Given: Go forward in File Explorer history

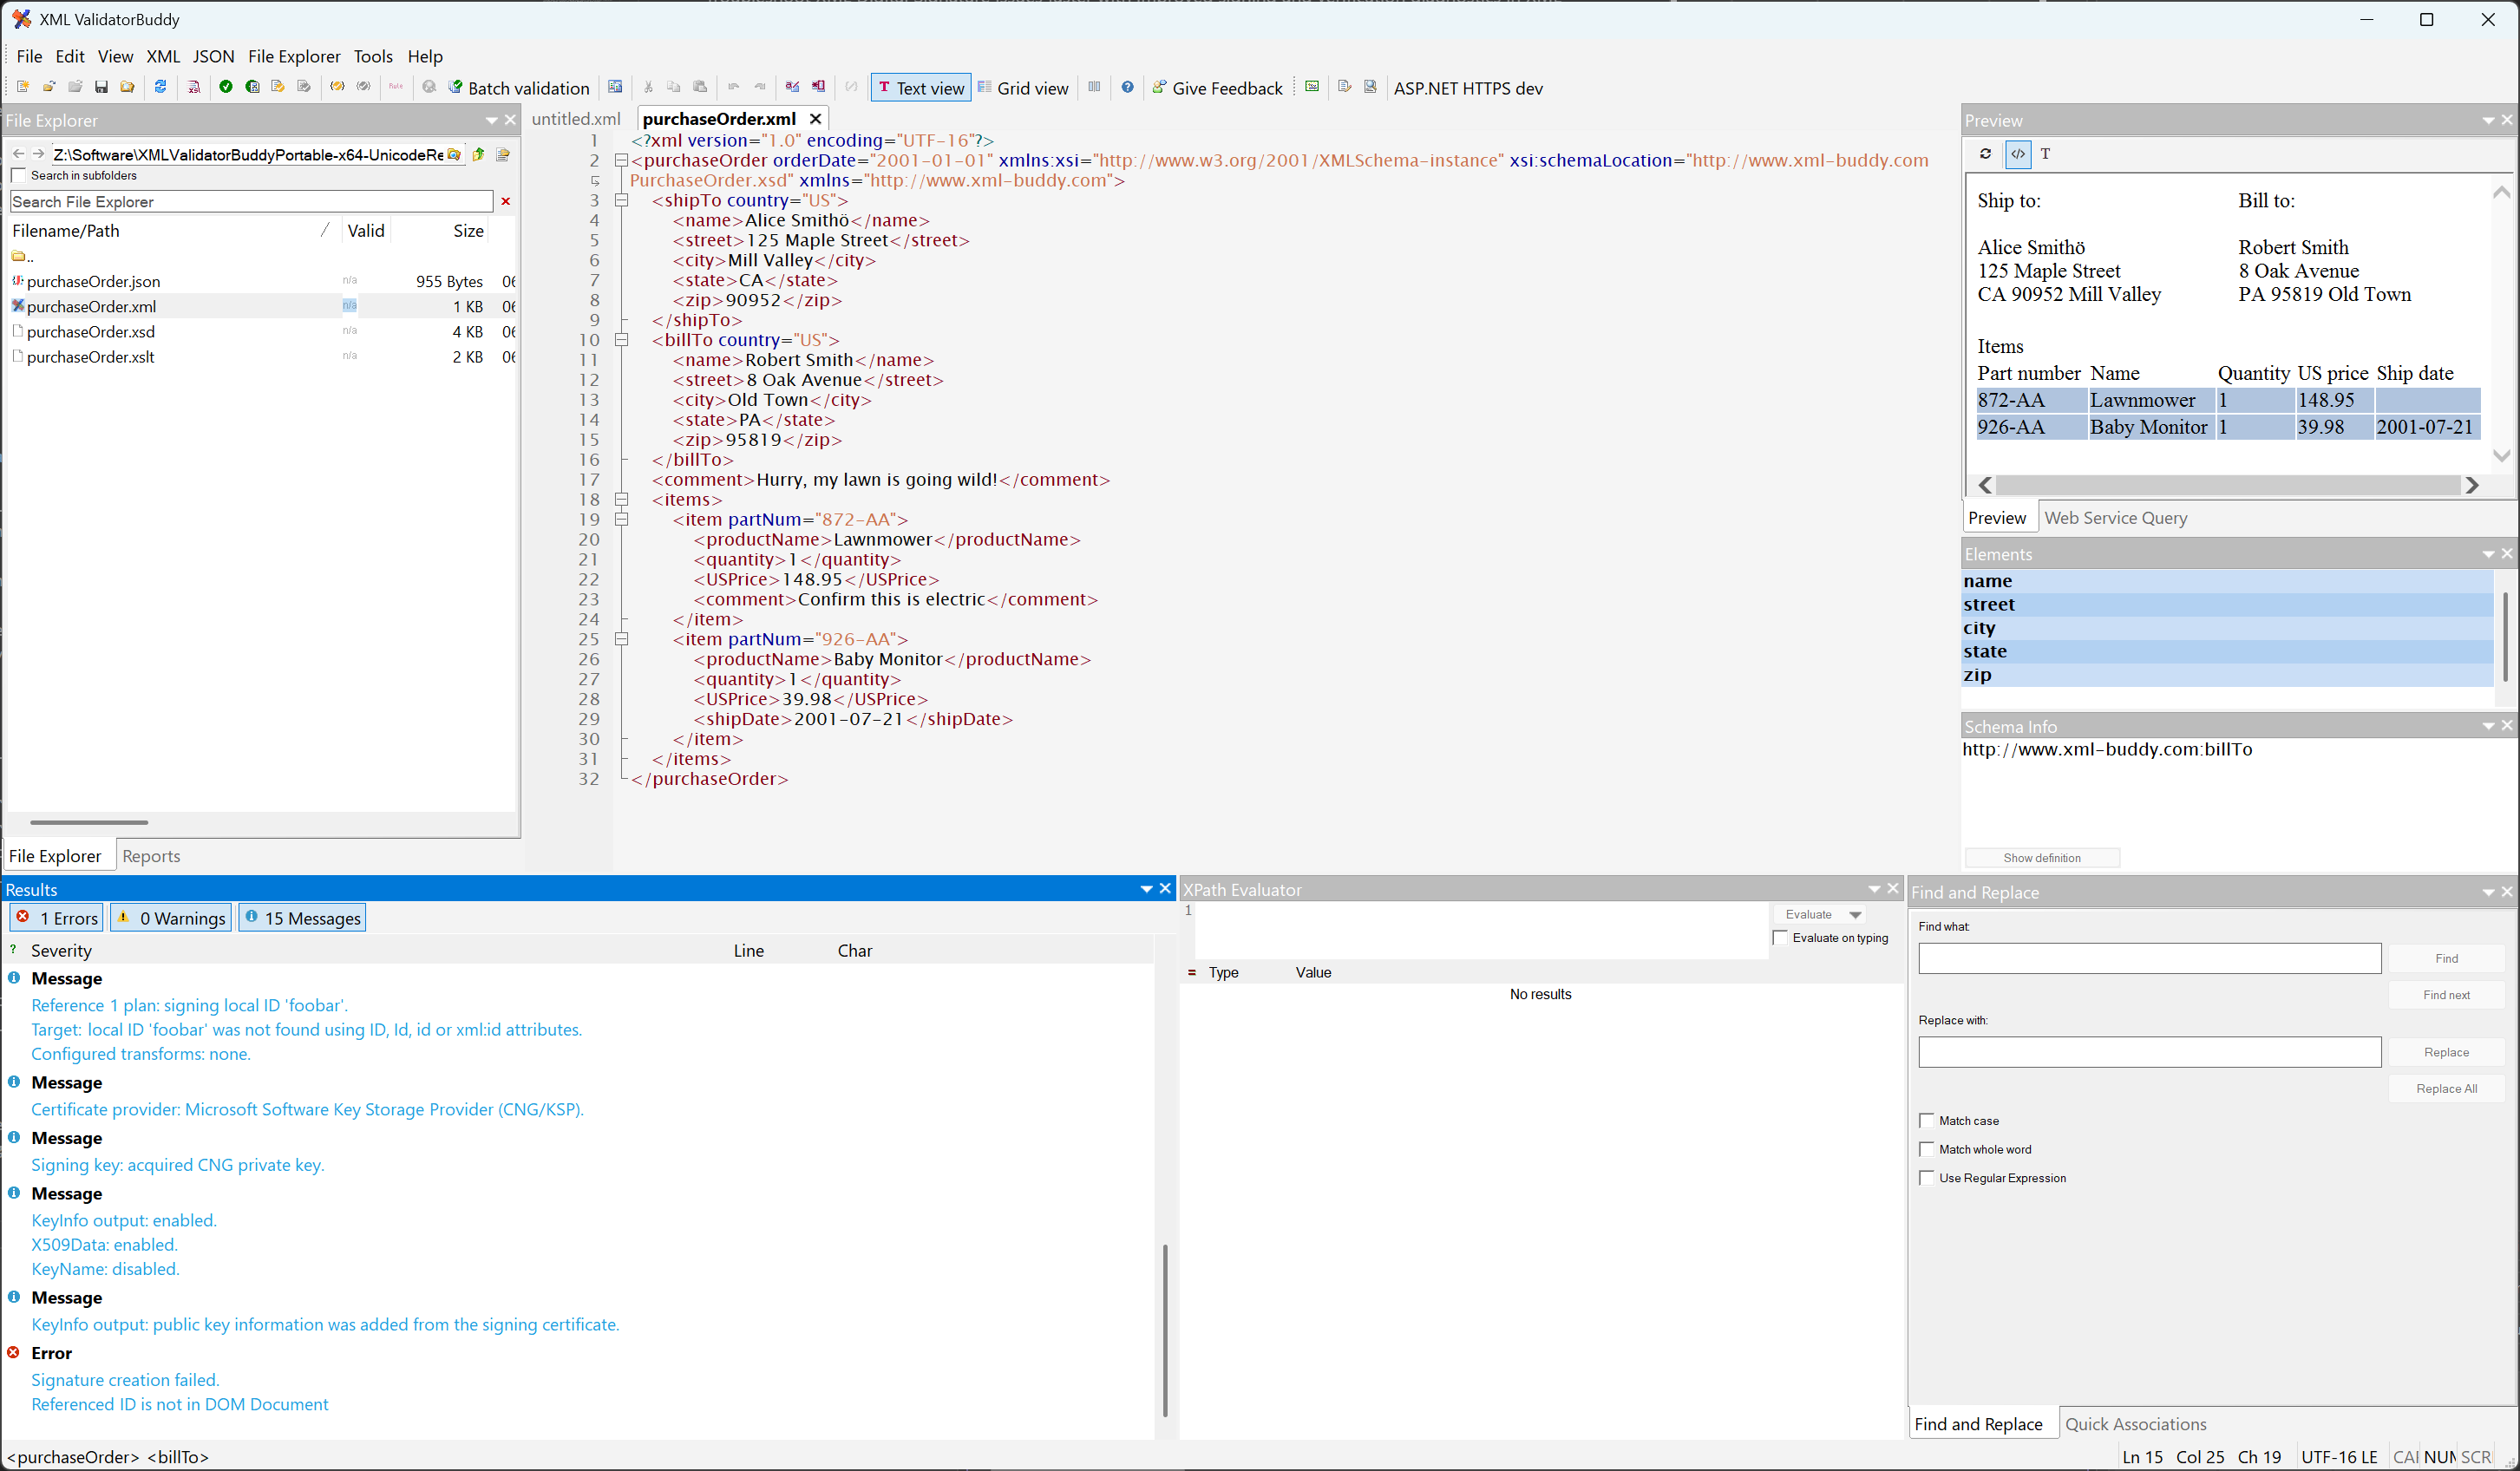Looking at the screenshot, I should 38,154.
